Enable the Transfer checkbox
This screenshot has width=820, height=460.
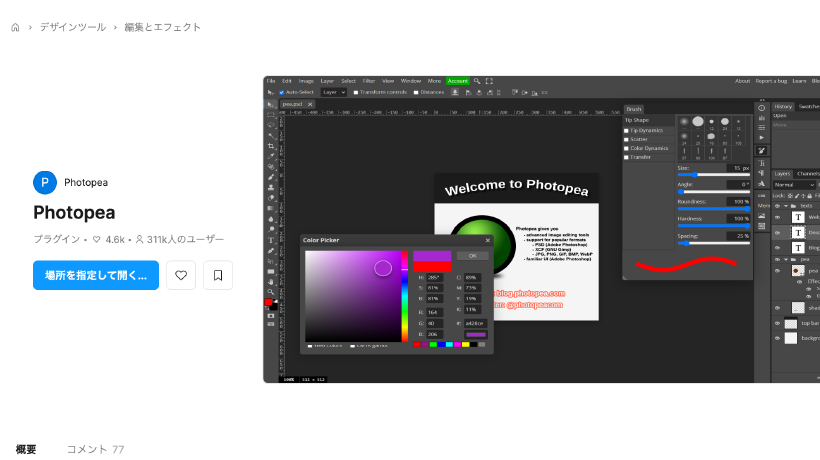(626, 157)
